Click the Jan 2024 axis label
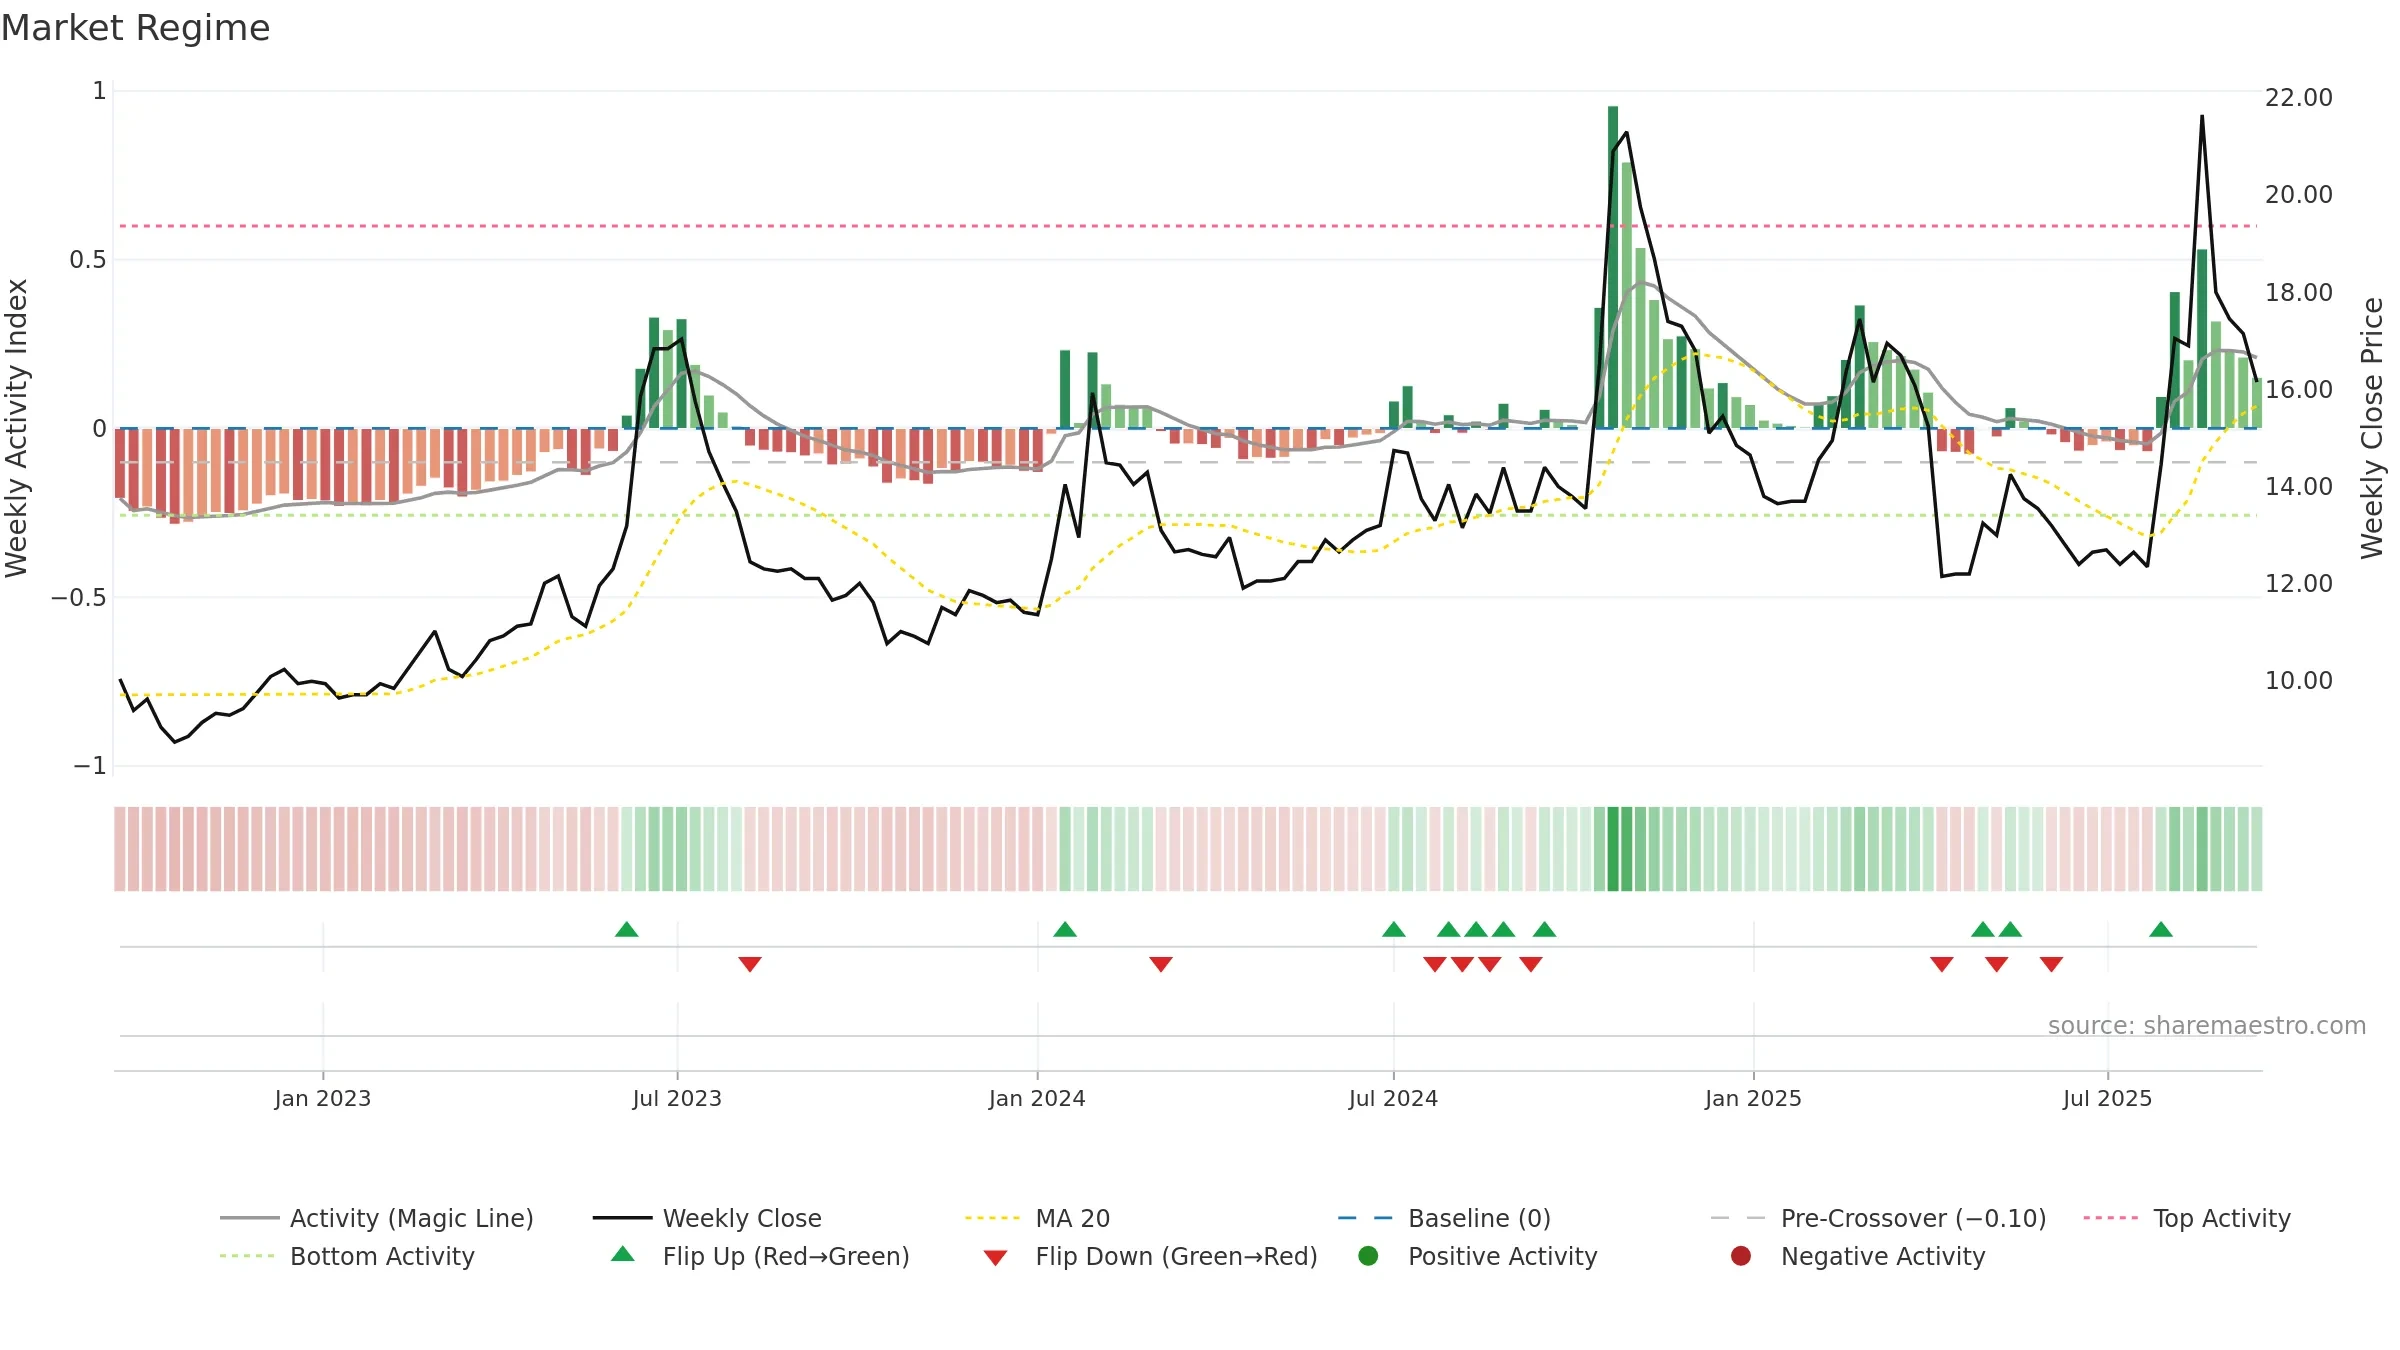Screen dimensions: 2400x1350 coord(1037,1098)
